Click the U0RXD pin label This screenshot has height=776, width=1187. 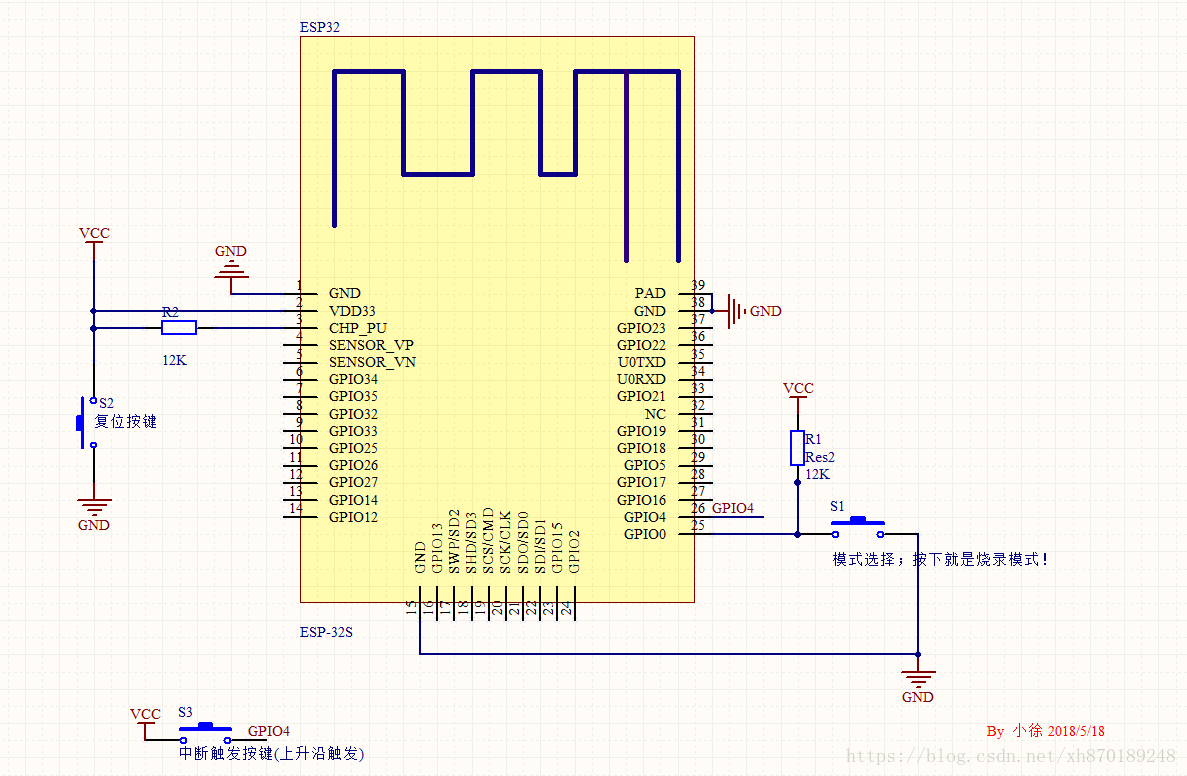pos(642,379)
